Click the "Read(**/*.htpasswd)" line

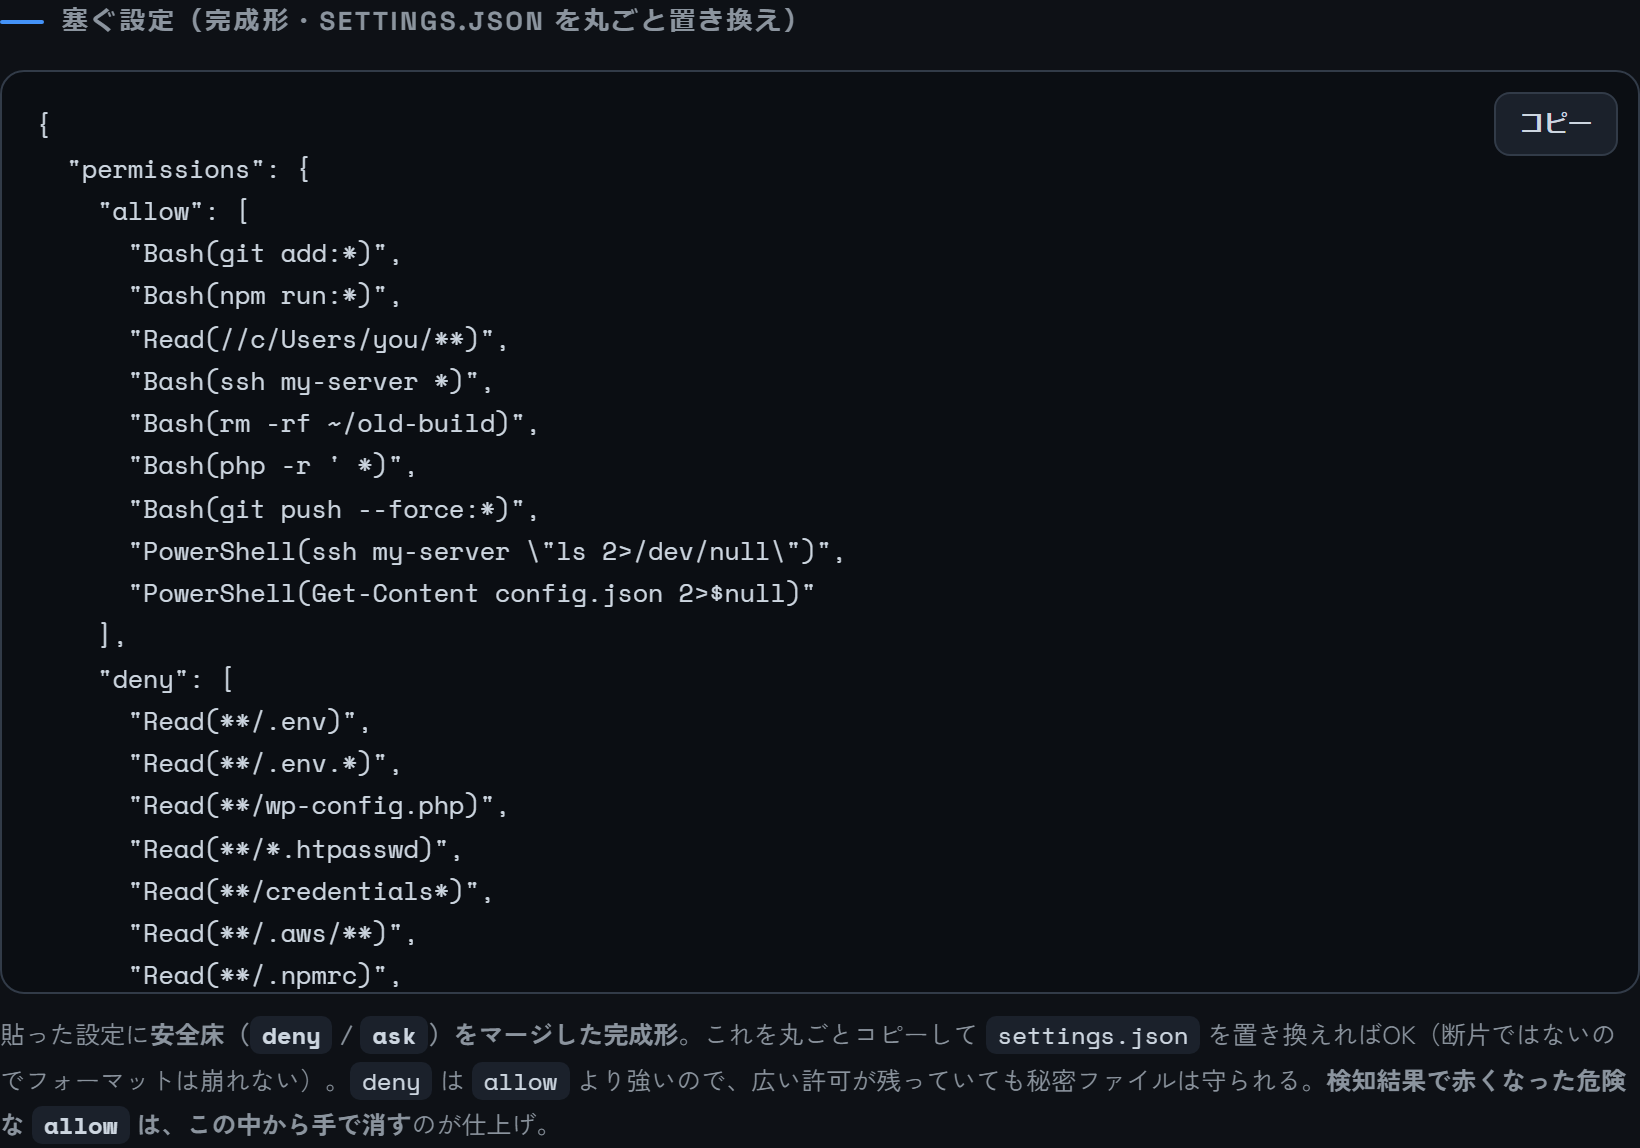point(296,850)
